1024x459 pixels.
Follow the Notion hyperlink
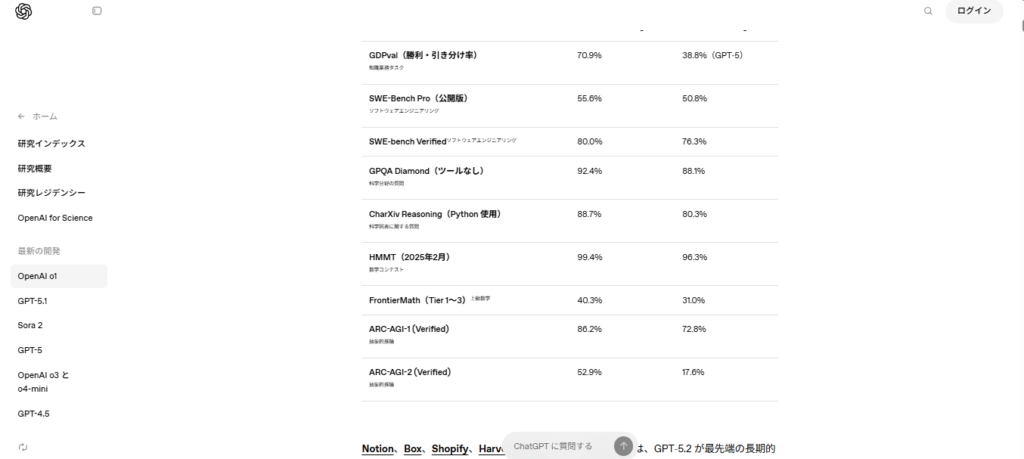[x=378, y=449]
